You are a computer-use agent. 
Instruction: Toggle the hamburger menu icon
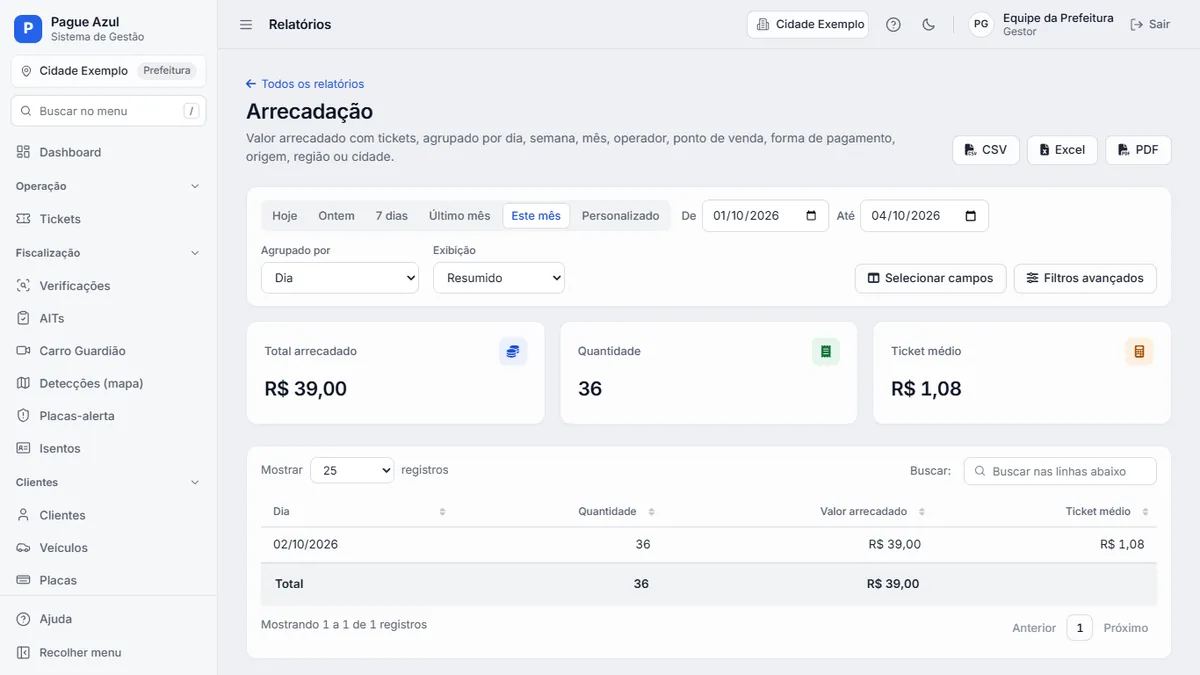[246, 24]
